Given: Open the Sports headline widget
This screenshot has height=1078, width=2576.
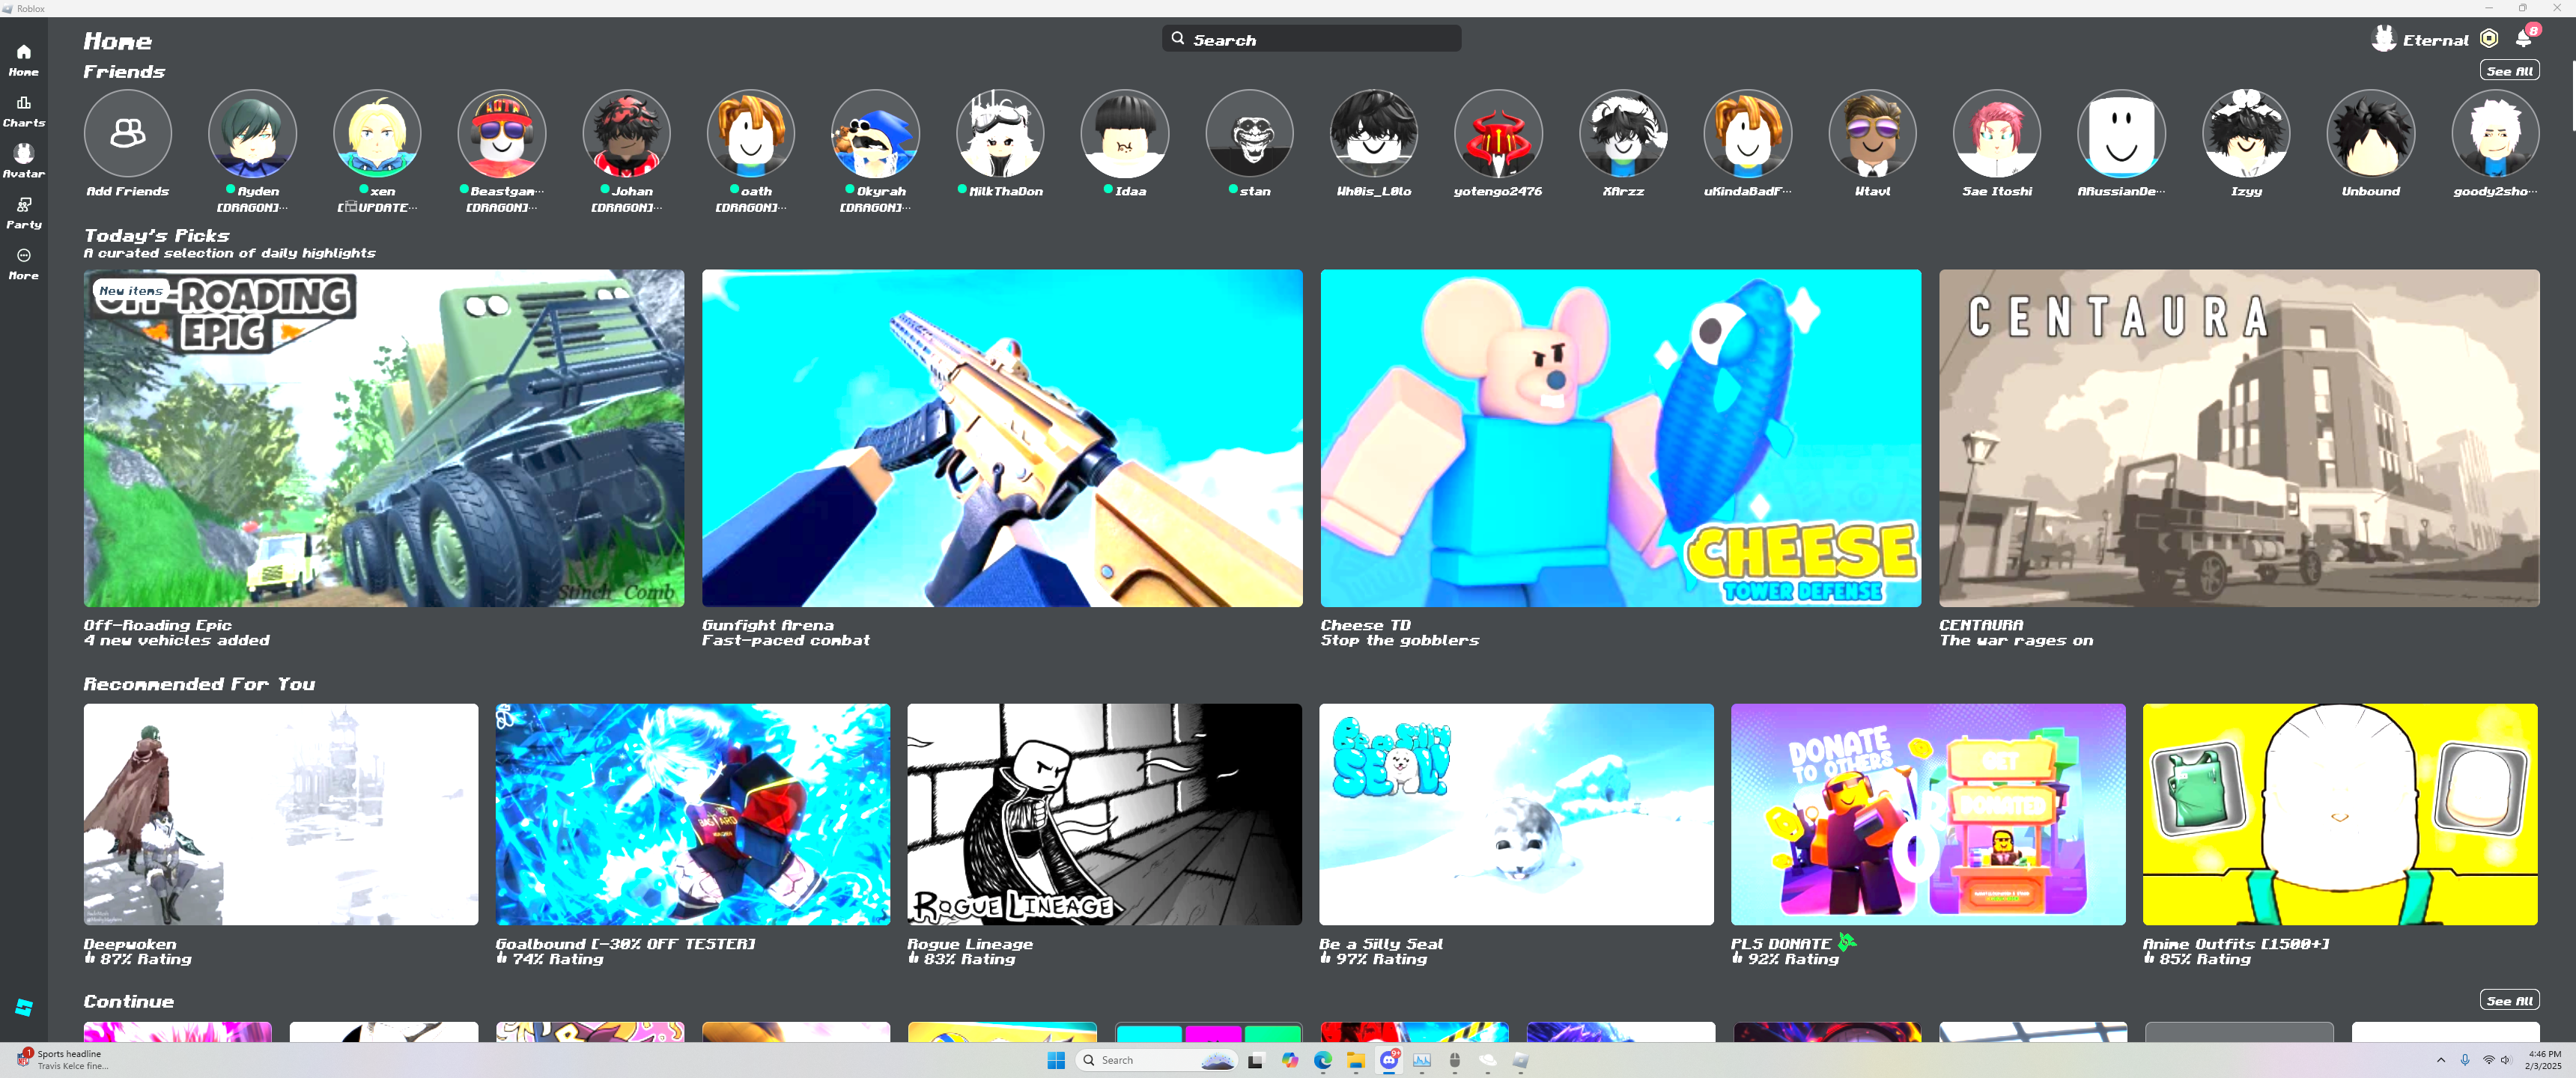Looking at the screenshot, I should tap(64, 1060).
